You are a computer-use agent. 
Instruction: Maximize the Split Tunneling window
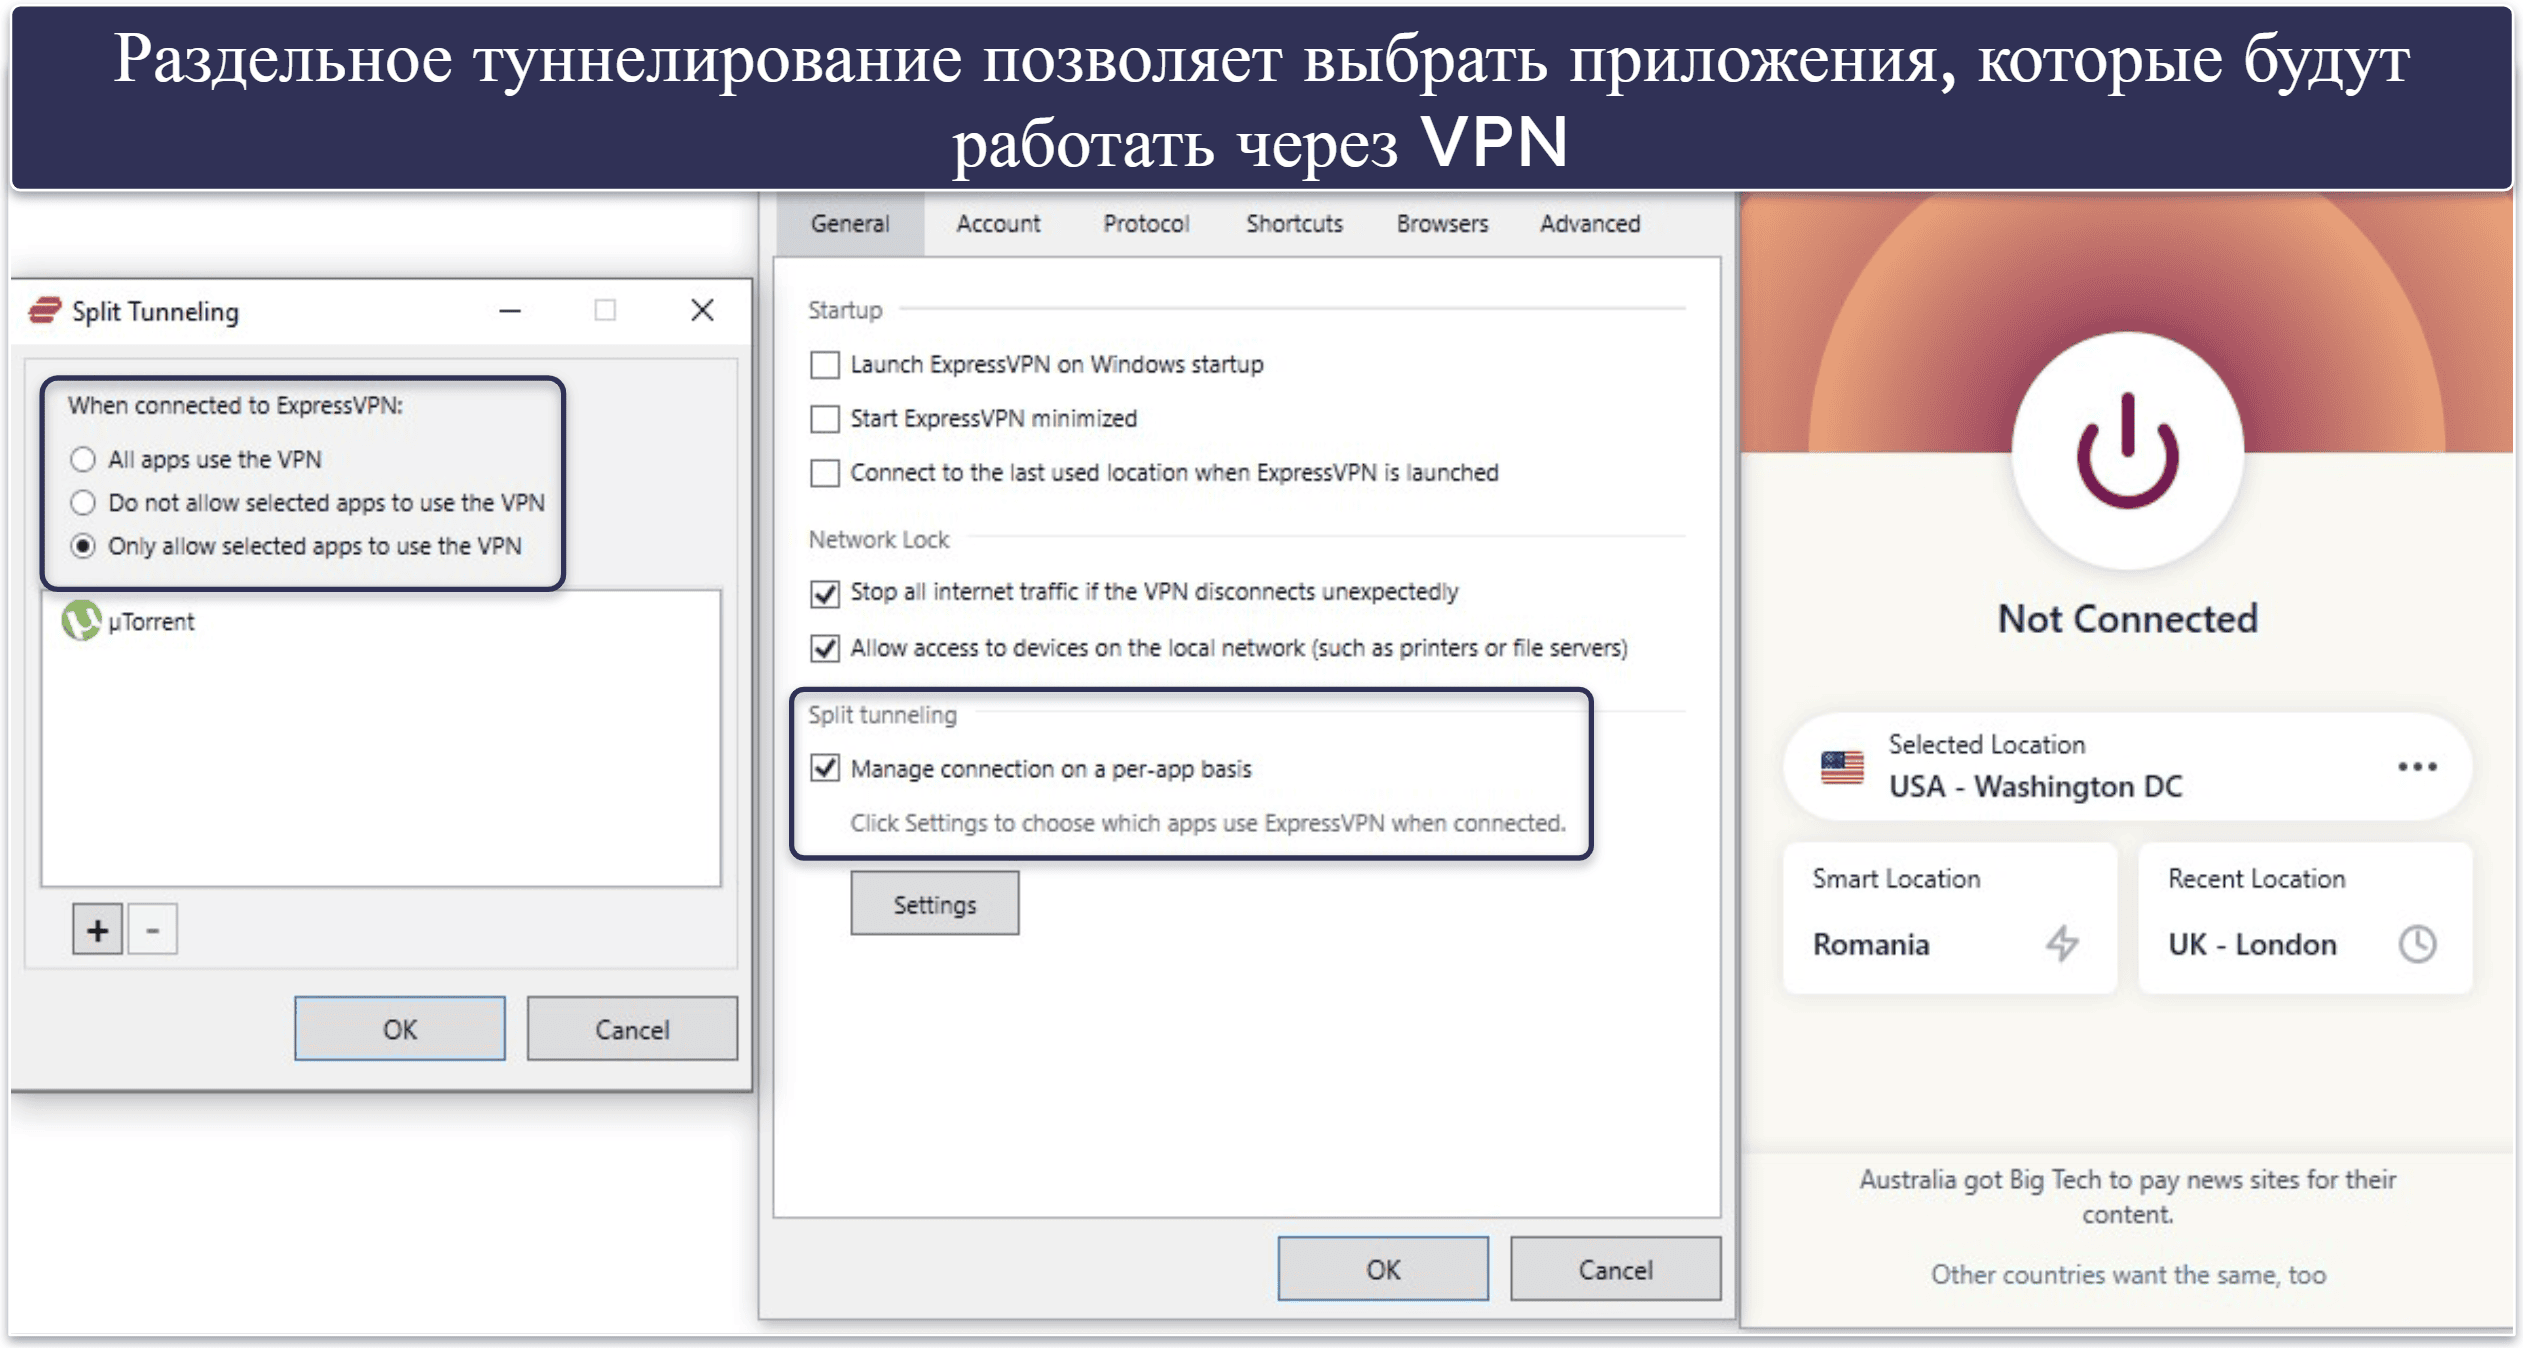point(605,311)
